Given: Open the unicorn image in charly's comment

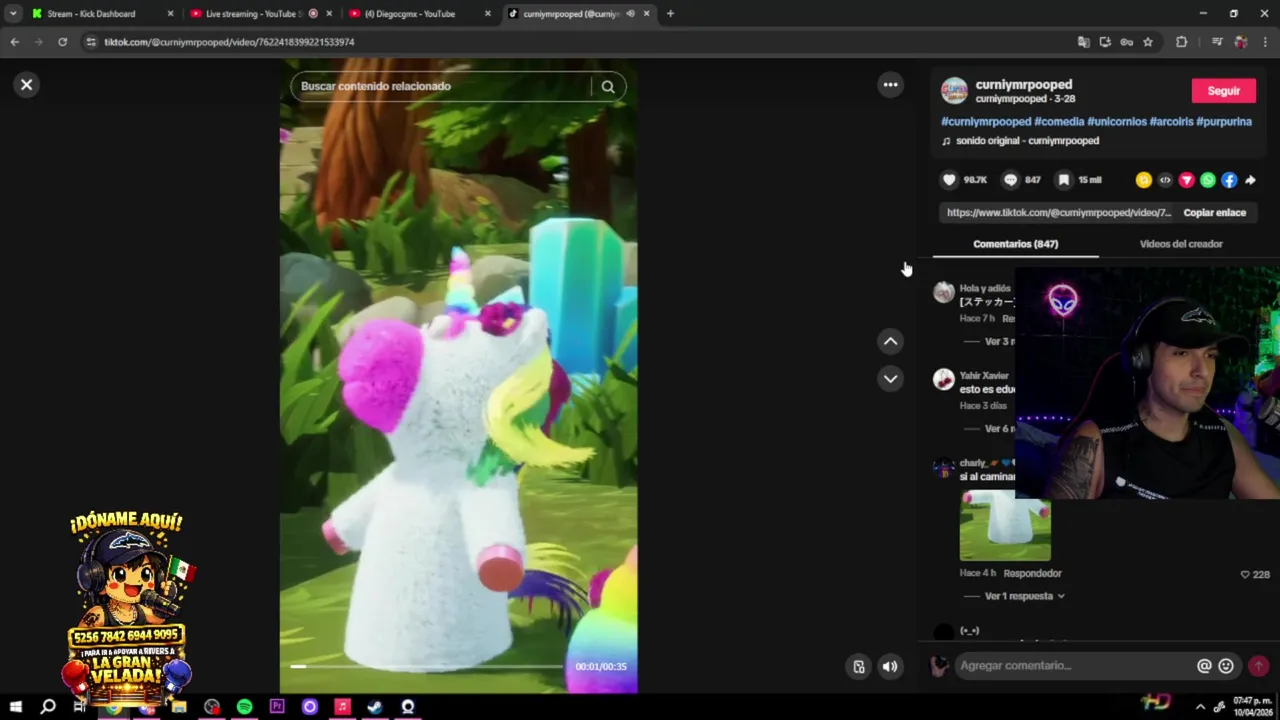Looking at the screenshot, I should pyautogui.click(x=1005, y=526).
